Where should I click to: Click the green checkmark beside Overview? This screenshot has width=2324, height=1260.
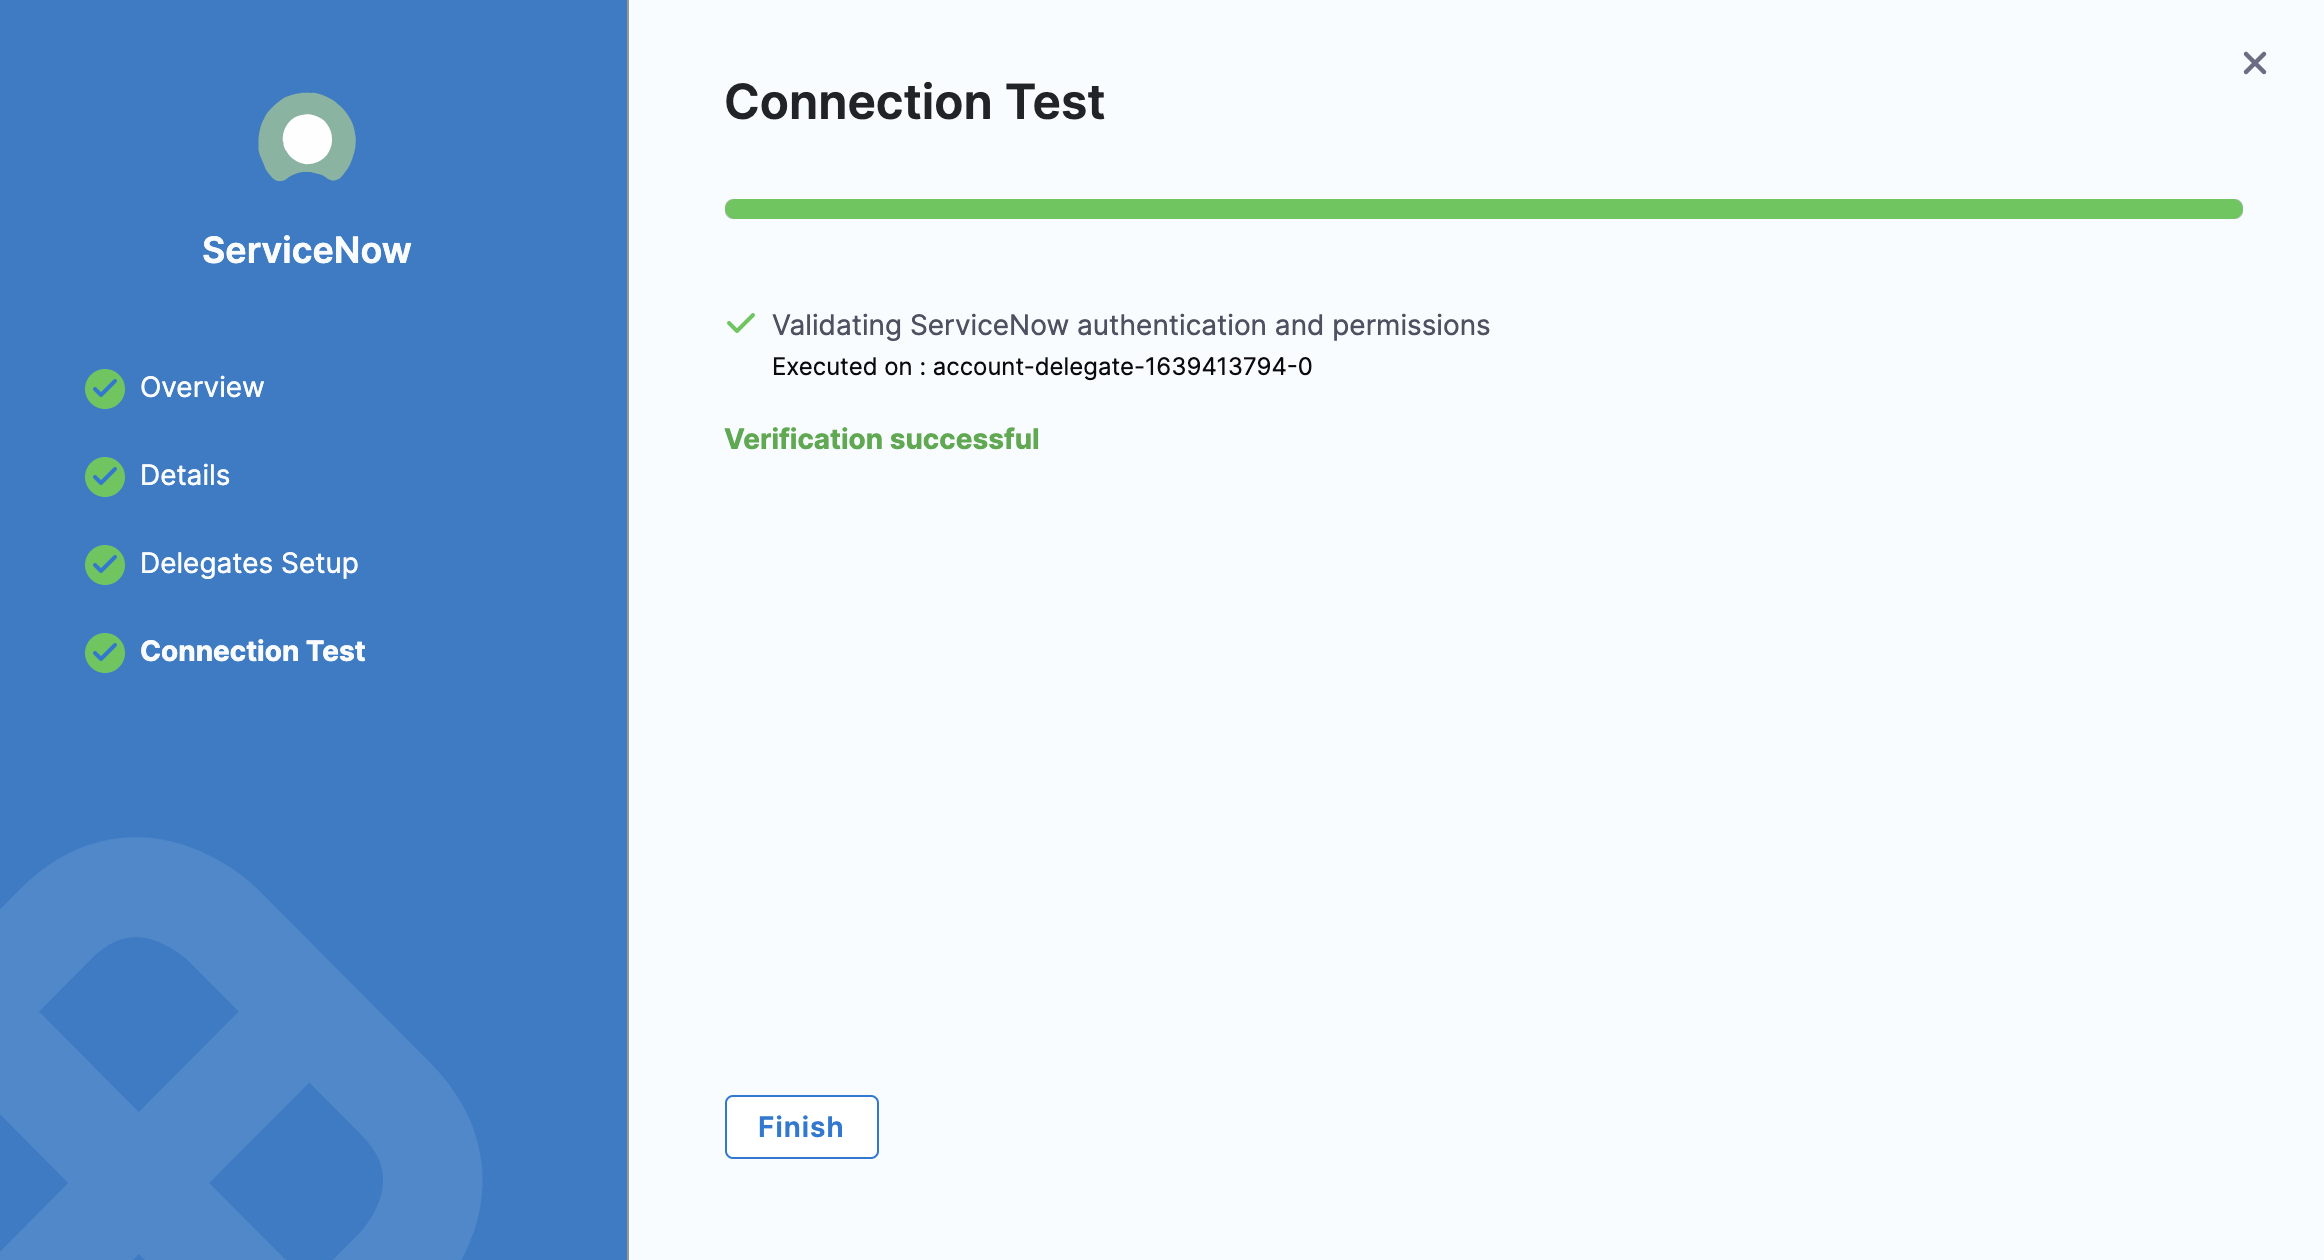tap(105, 388)
